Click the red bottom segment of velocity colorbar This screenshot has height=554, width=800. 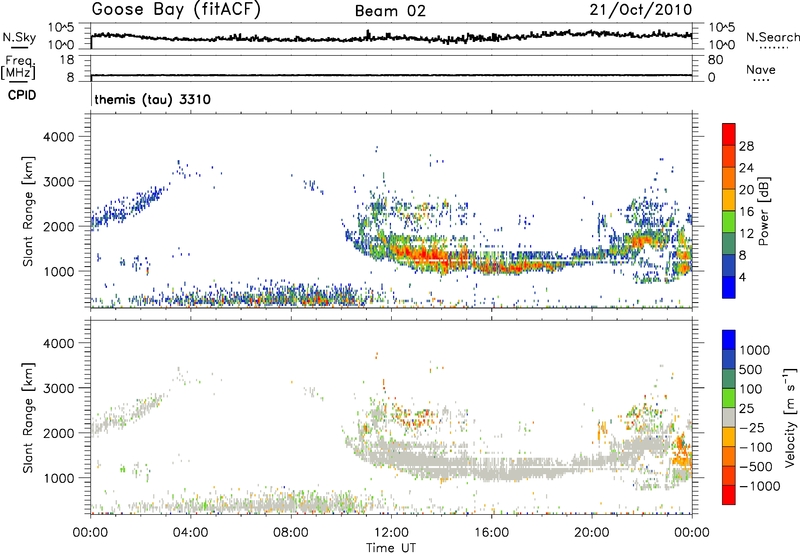tap(729, 495)
